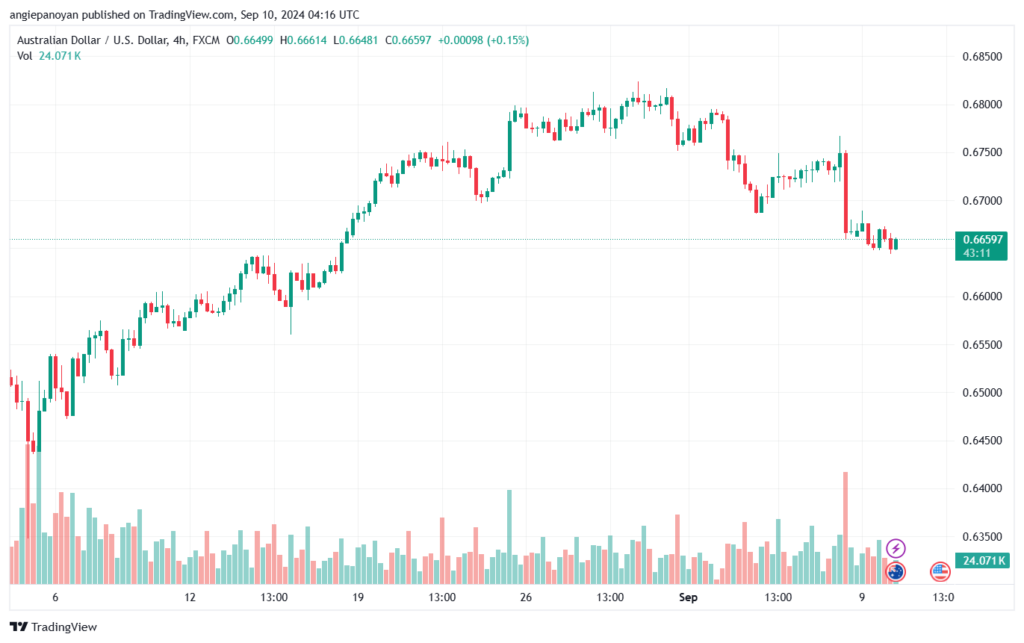
Task: Click the green current price label 0.66597
Action: pos(980,239)
